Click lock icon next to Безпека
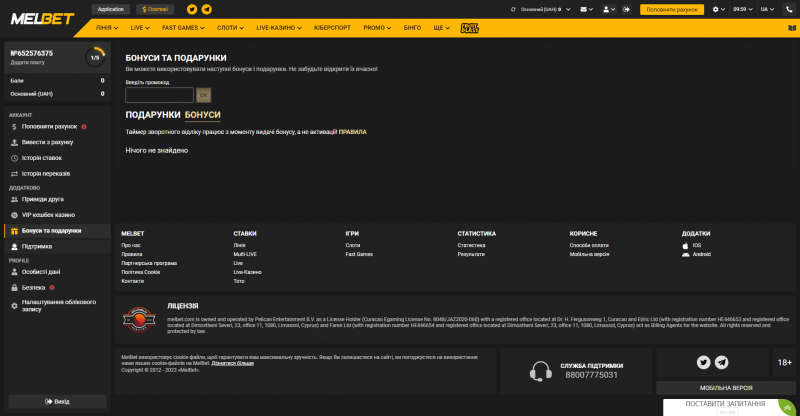The height and width of the screenshot is (416, 800). [x=14, y=287]
